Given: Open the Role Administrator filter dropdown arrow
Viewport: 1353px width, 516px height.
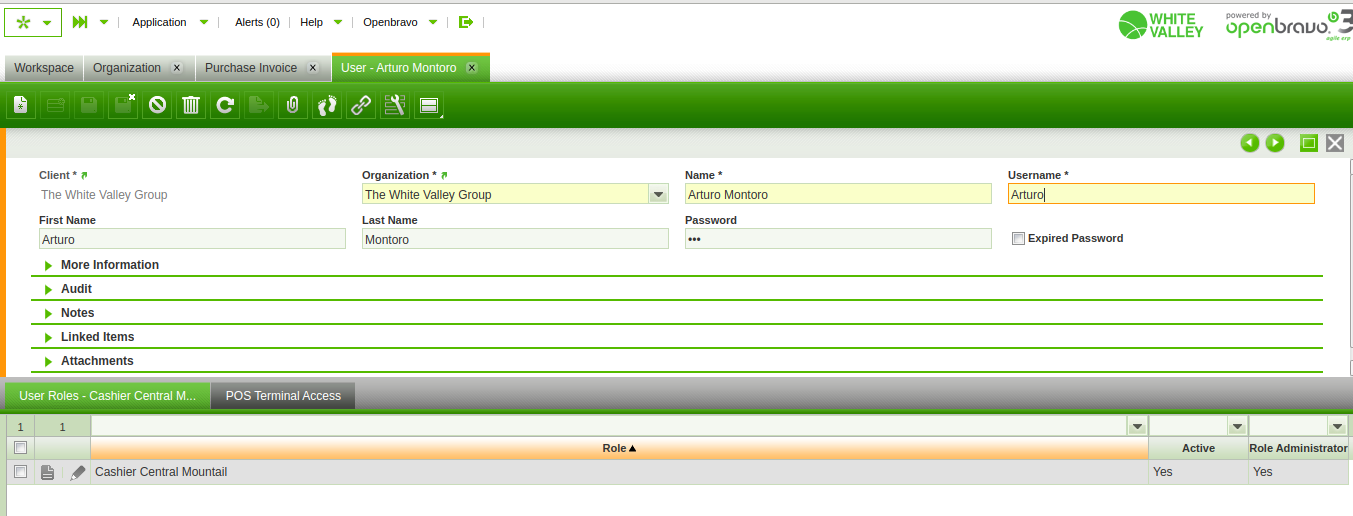Looking at the screenshot, I should (x=1337, y=427).
